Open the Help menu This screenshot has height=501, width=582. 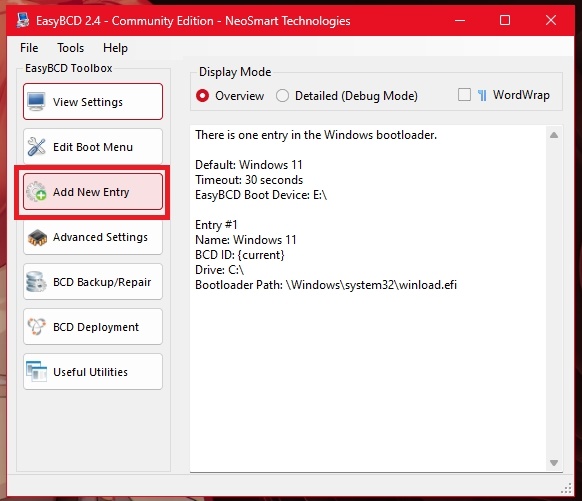coord(115,48)
